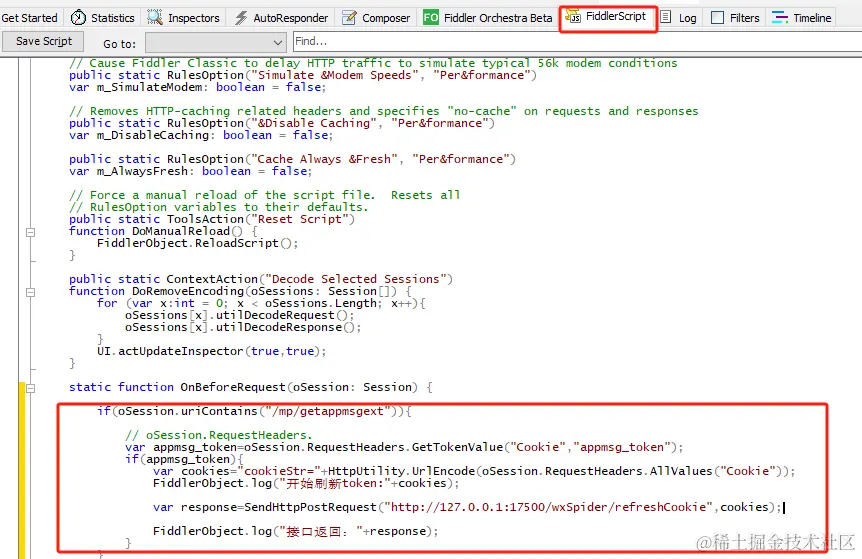Open the Filters tab

(x=735, y=18)
